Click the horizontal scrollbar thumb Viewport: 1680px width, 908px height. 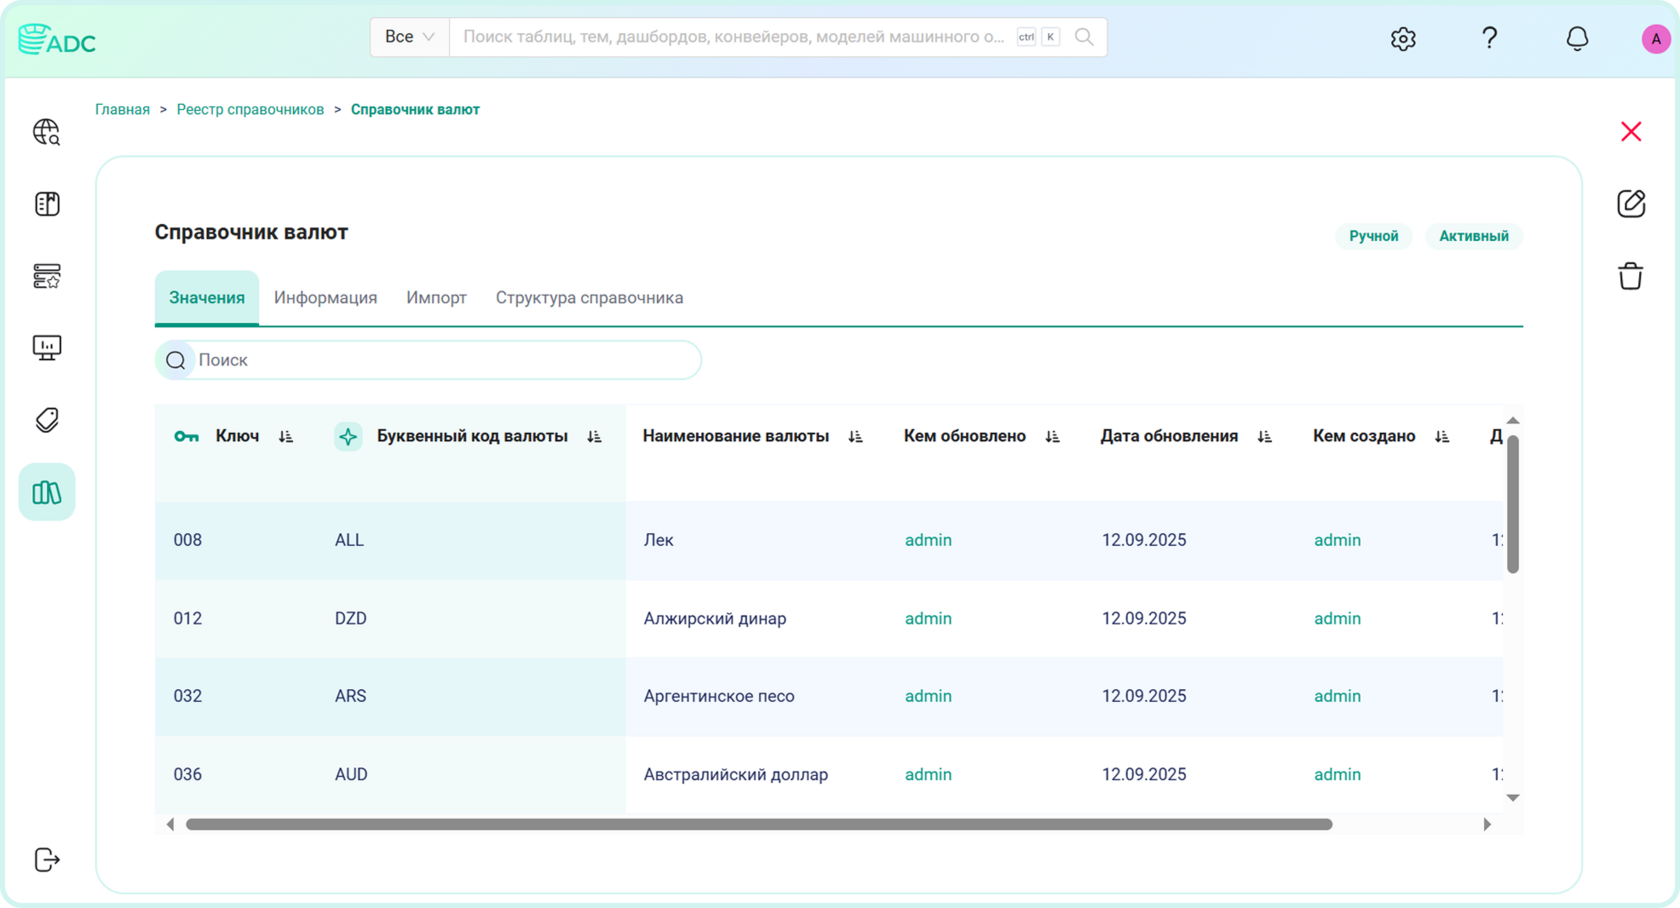[x=759, y=825]
